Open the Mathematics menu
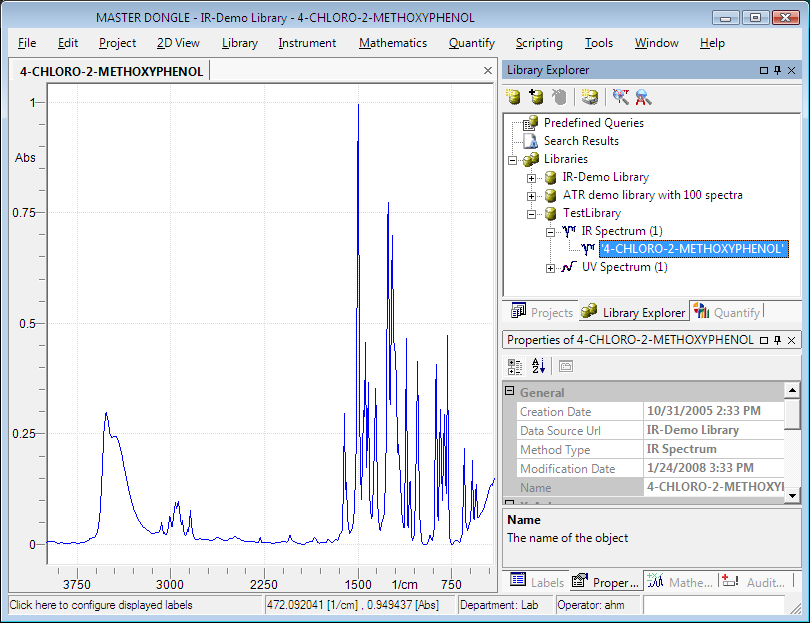 (392, 43)
